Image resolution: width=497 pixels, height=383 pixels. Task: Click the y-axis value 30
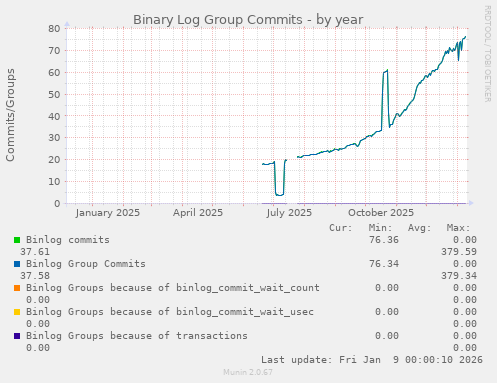(x=54, y=138)
